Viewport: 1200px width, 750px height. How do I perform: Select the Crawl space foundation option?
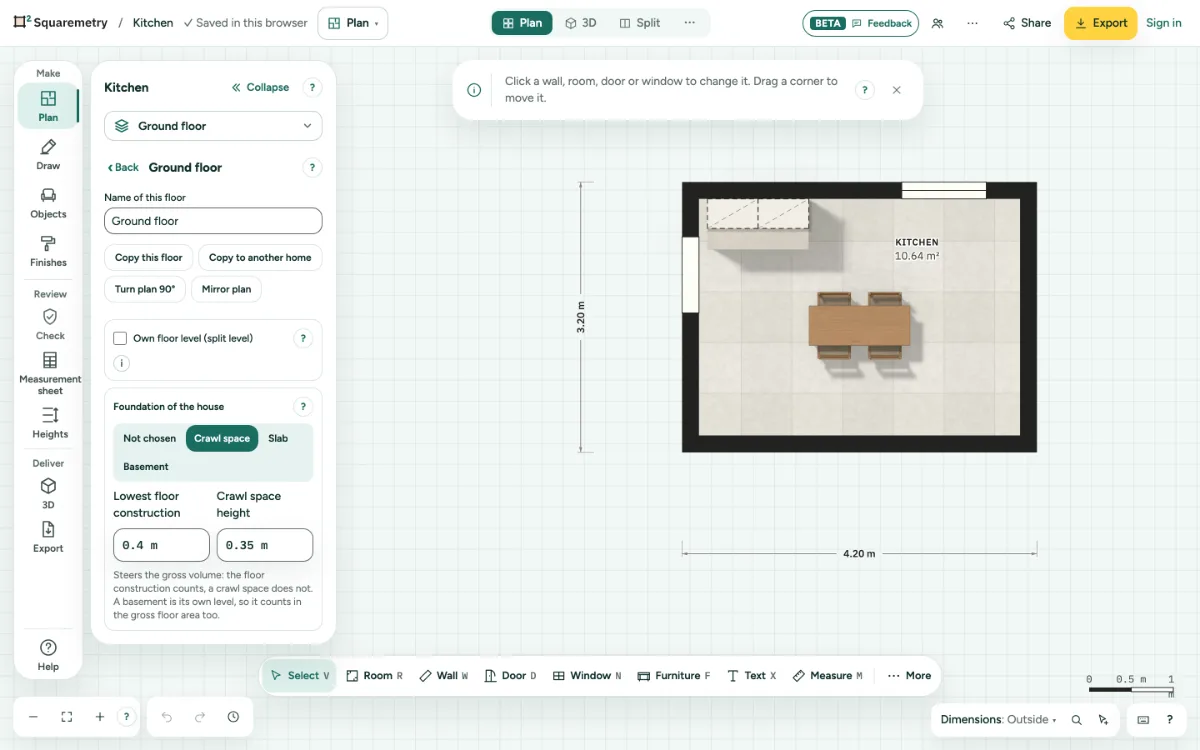click(222, 438)
